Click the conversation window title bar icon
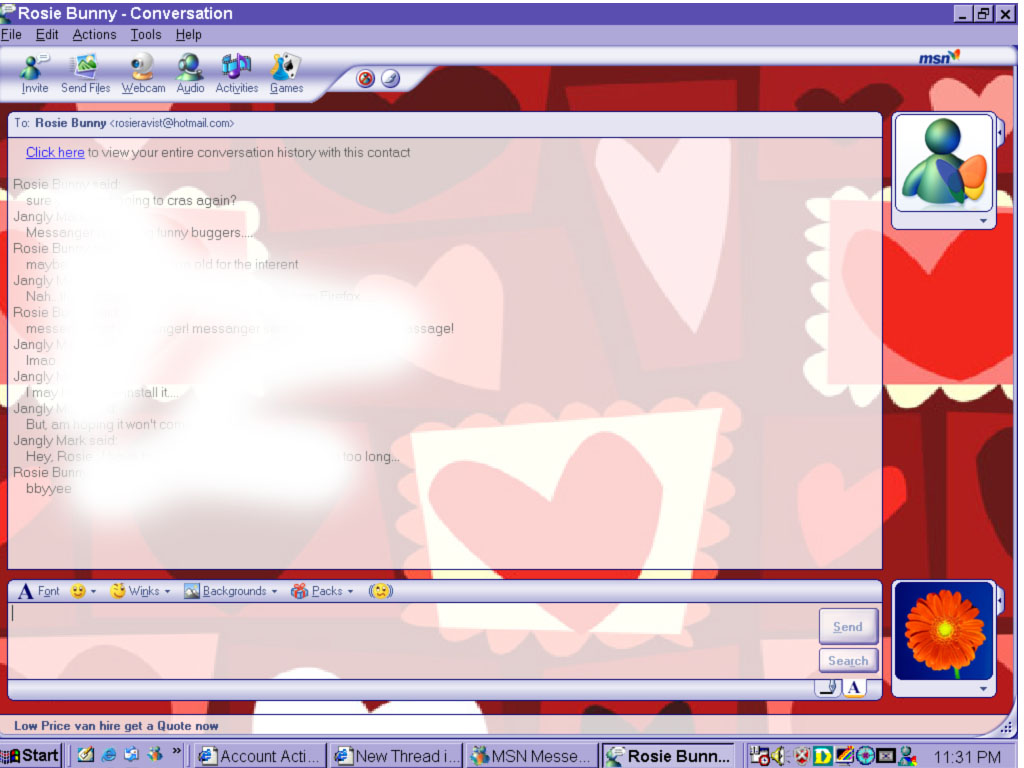The width and height of the screenshot is (1024, 768). coord(8,13)
